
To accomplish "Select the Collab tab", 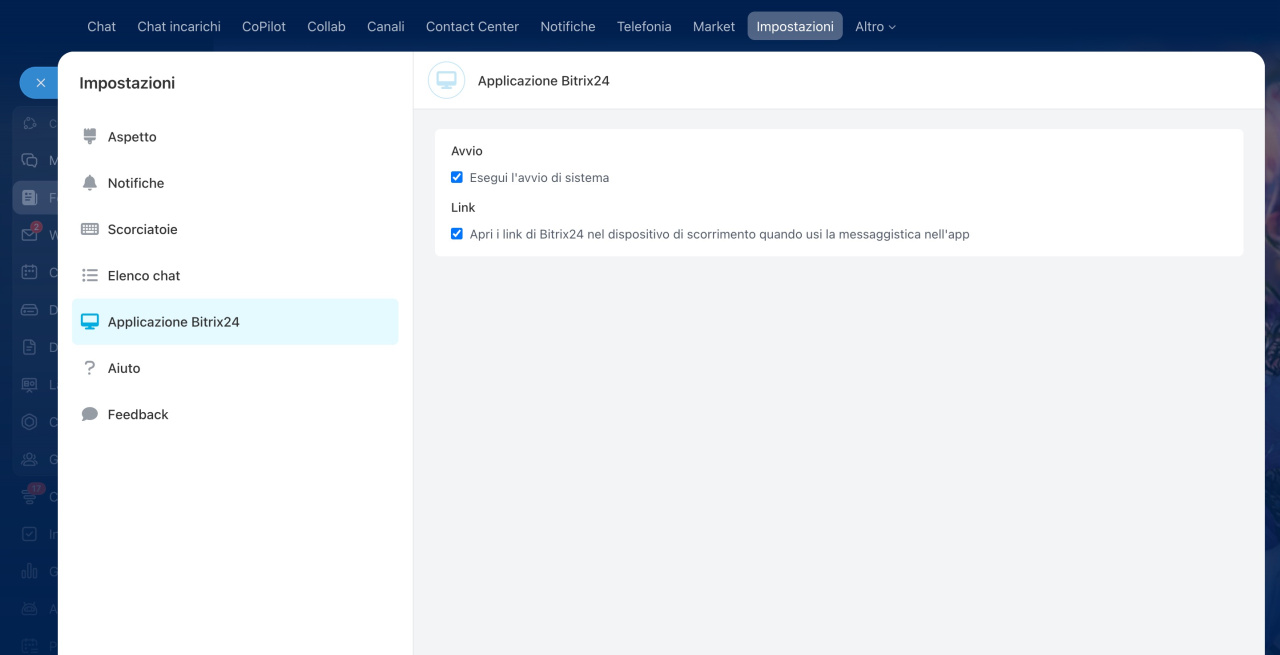I will tap(326, 27).
